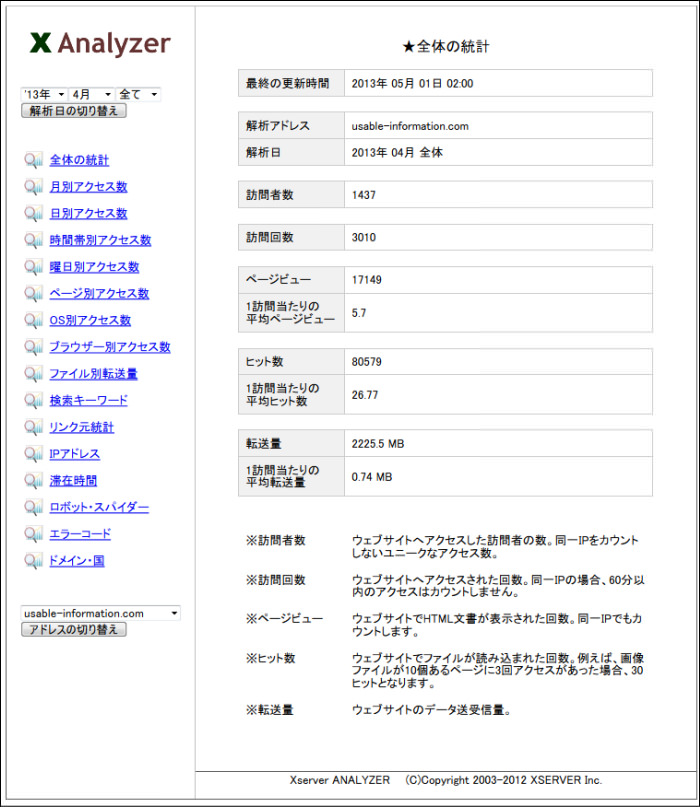The width and height of the screenshot is (700, 807).
Task: Open the ブラウザー別アクセス数 link
Action: point(110,347)
